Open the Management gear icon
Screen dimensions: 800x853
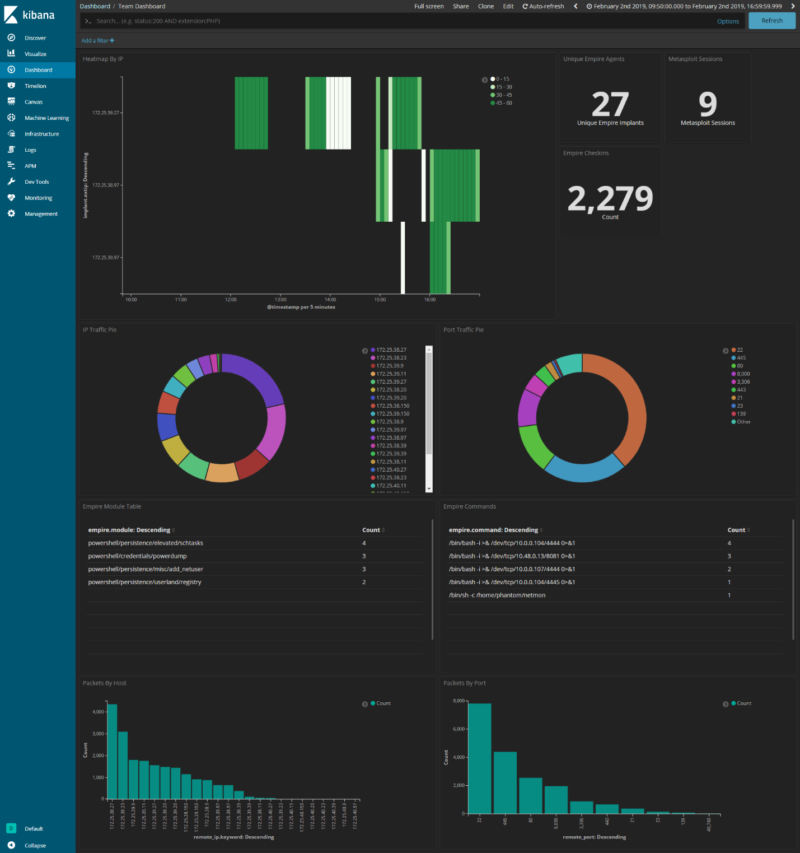(x=11, y=214)
